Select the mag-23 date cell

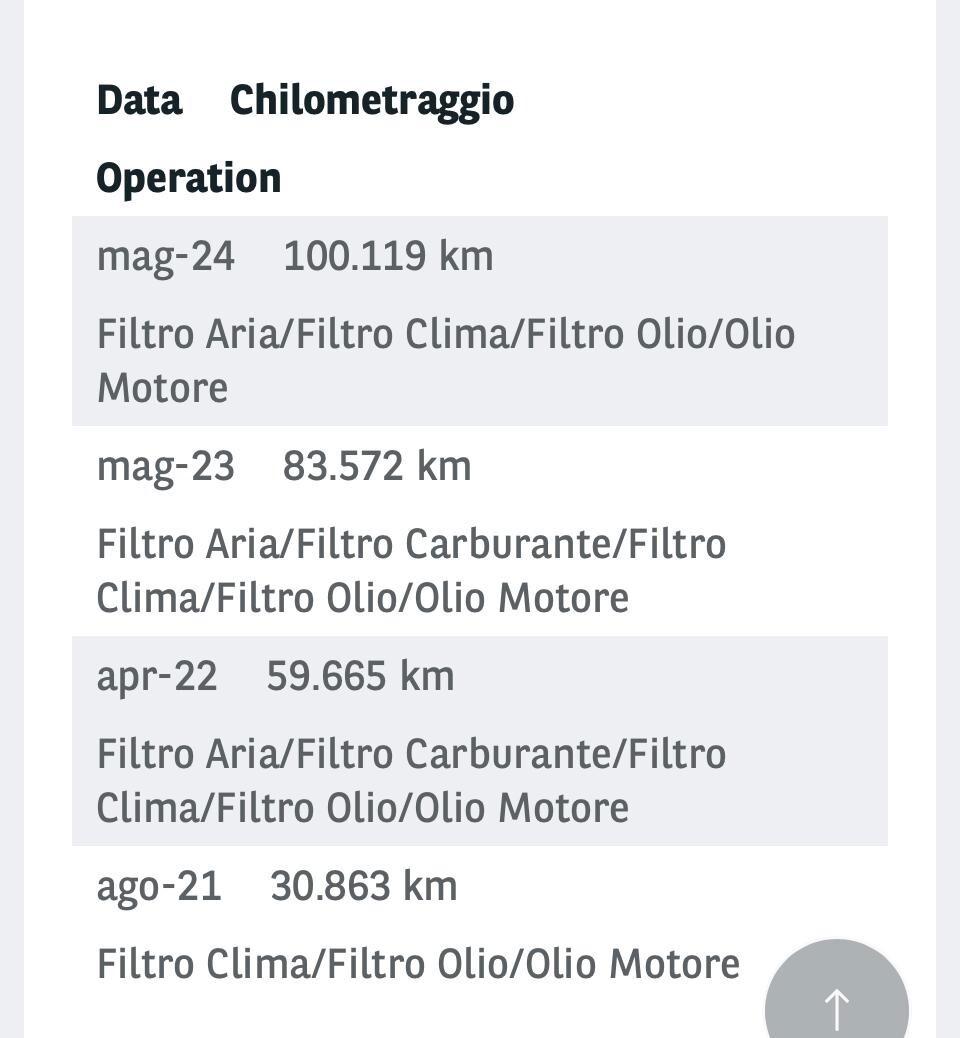[x=166, y=467]
